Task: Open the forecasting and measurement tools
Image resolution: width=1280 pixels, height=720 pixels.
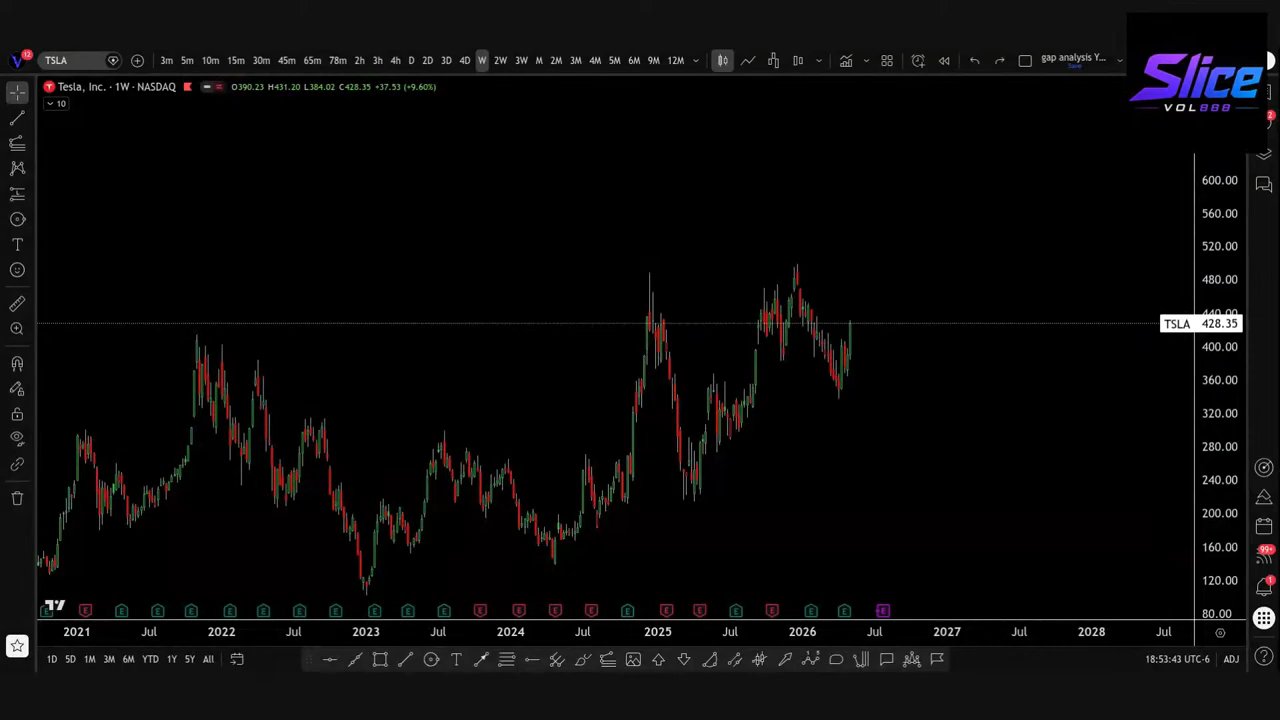Action: point(17,194)
